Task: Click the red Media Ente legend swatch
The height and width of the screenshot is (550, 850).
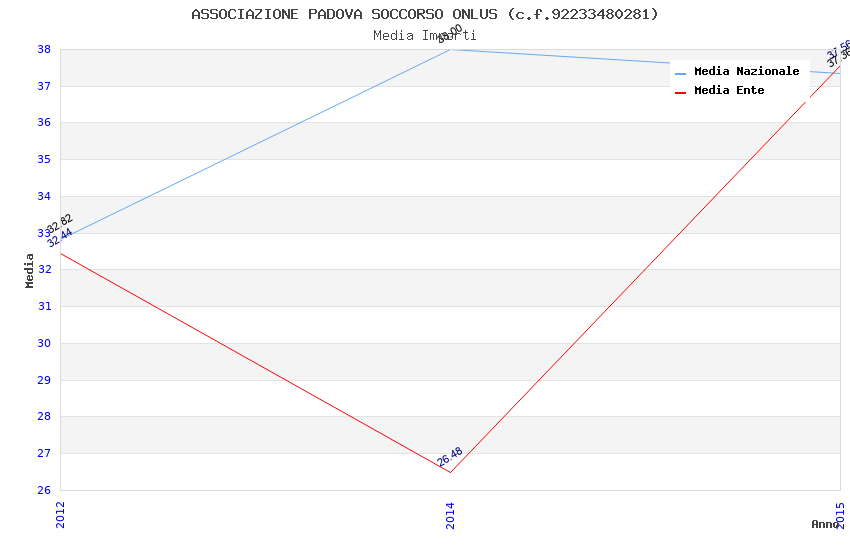Action: coord(680,93)
